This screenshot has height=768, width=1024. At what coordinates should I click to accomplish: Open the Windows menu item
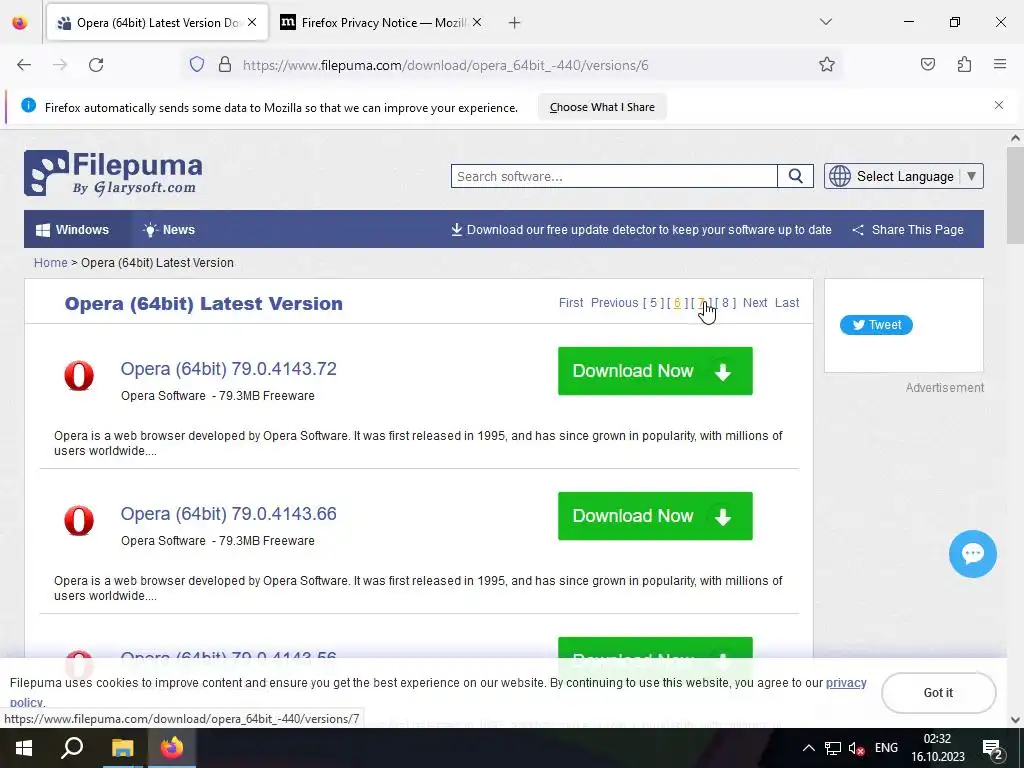[x=72, y=230]
